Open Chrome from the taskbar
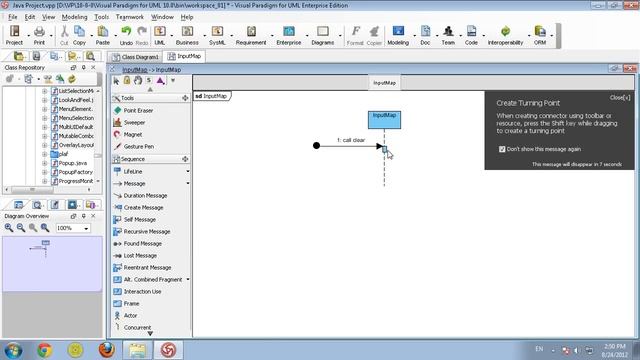 click(45, 350)
